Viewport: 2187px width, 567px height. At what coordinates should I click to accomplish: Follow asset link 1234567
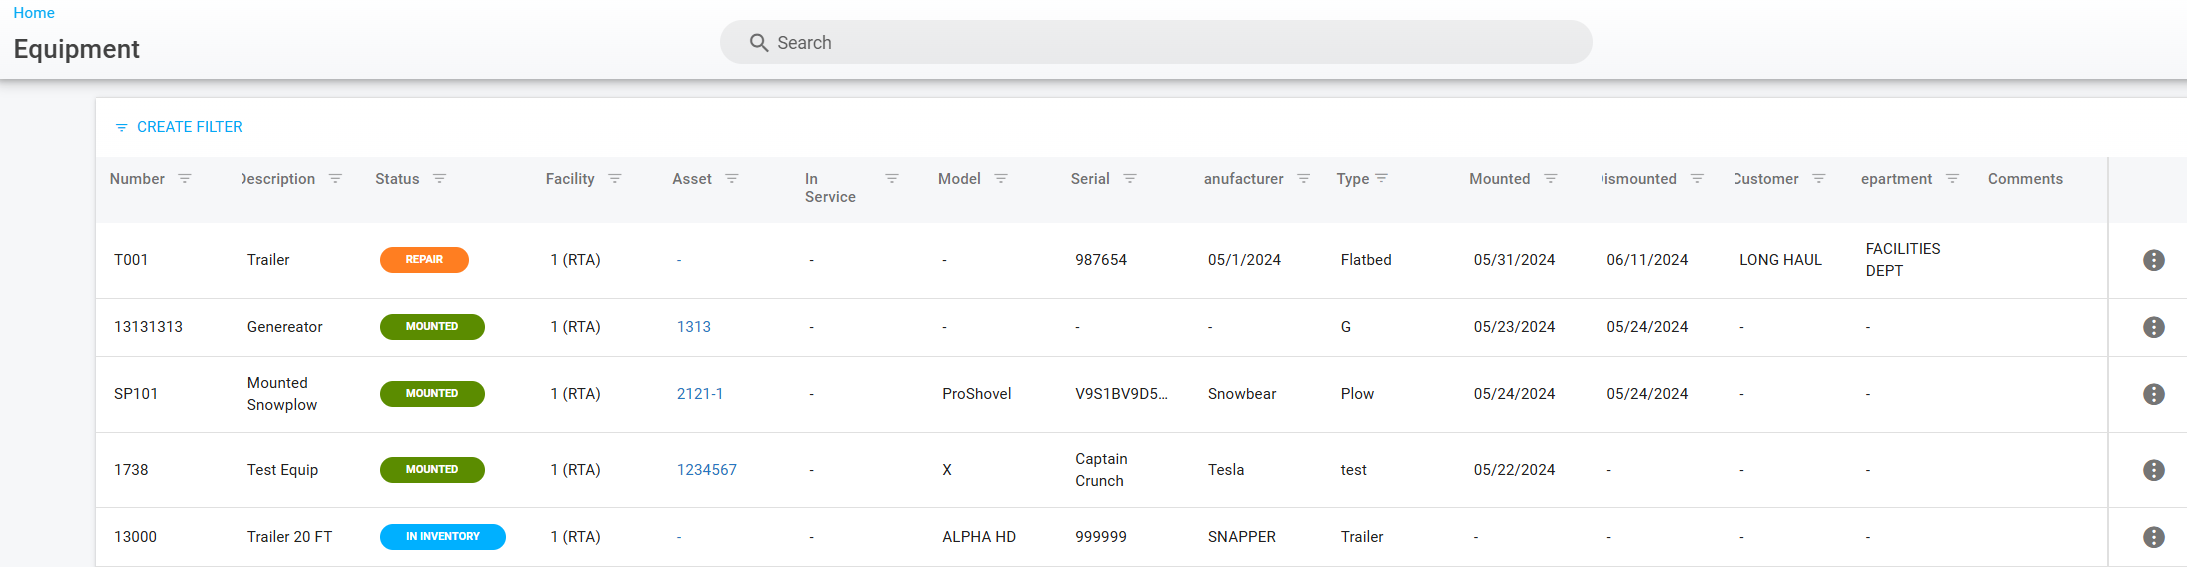coord(707,470)
